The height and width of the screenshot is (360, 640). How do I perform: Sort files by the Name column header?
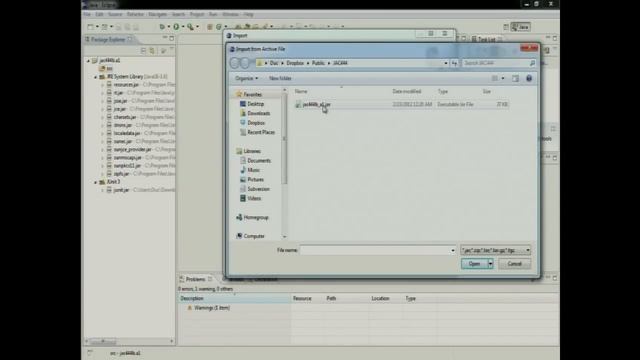[x=301, y=91]
